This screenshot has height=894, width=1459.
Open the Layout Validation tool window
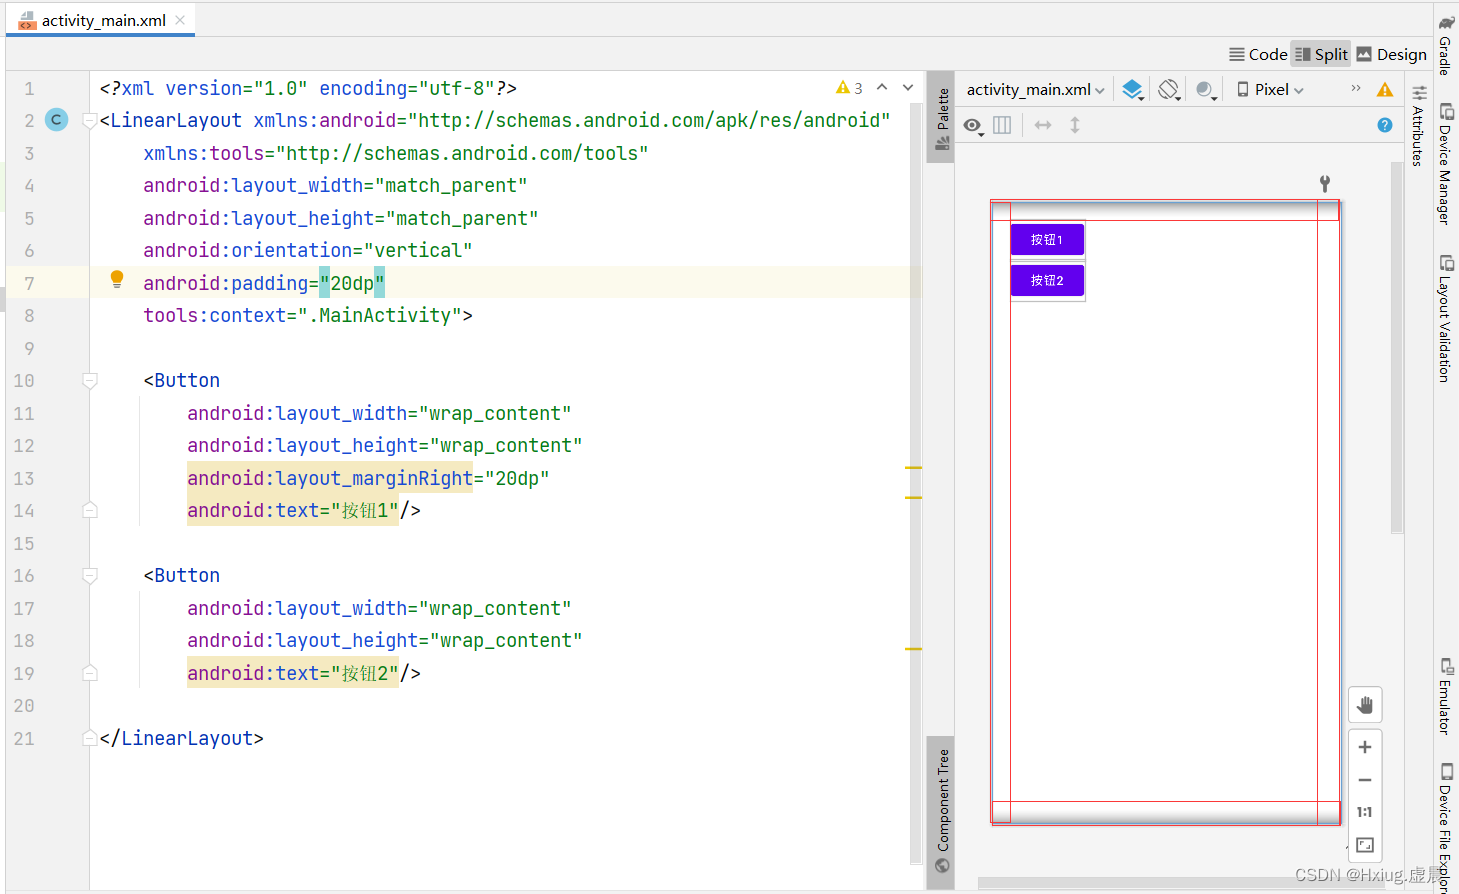(x=1446, y=318)
